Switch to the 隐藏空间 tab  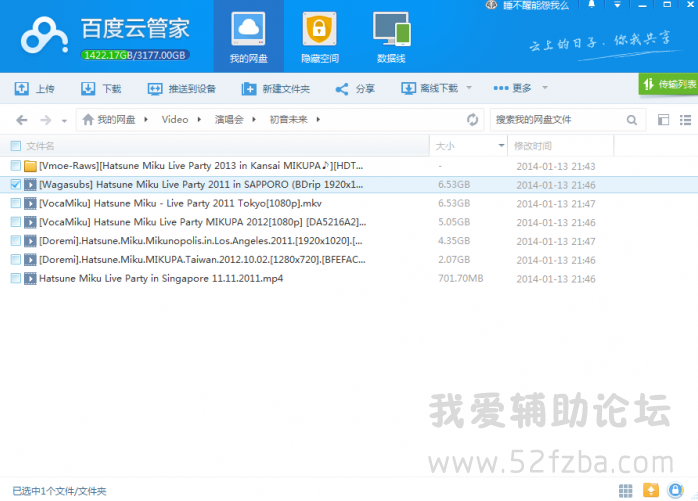320,37
